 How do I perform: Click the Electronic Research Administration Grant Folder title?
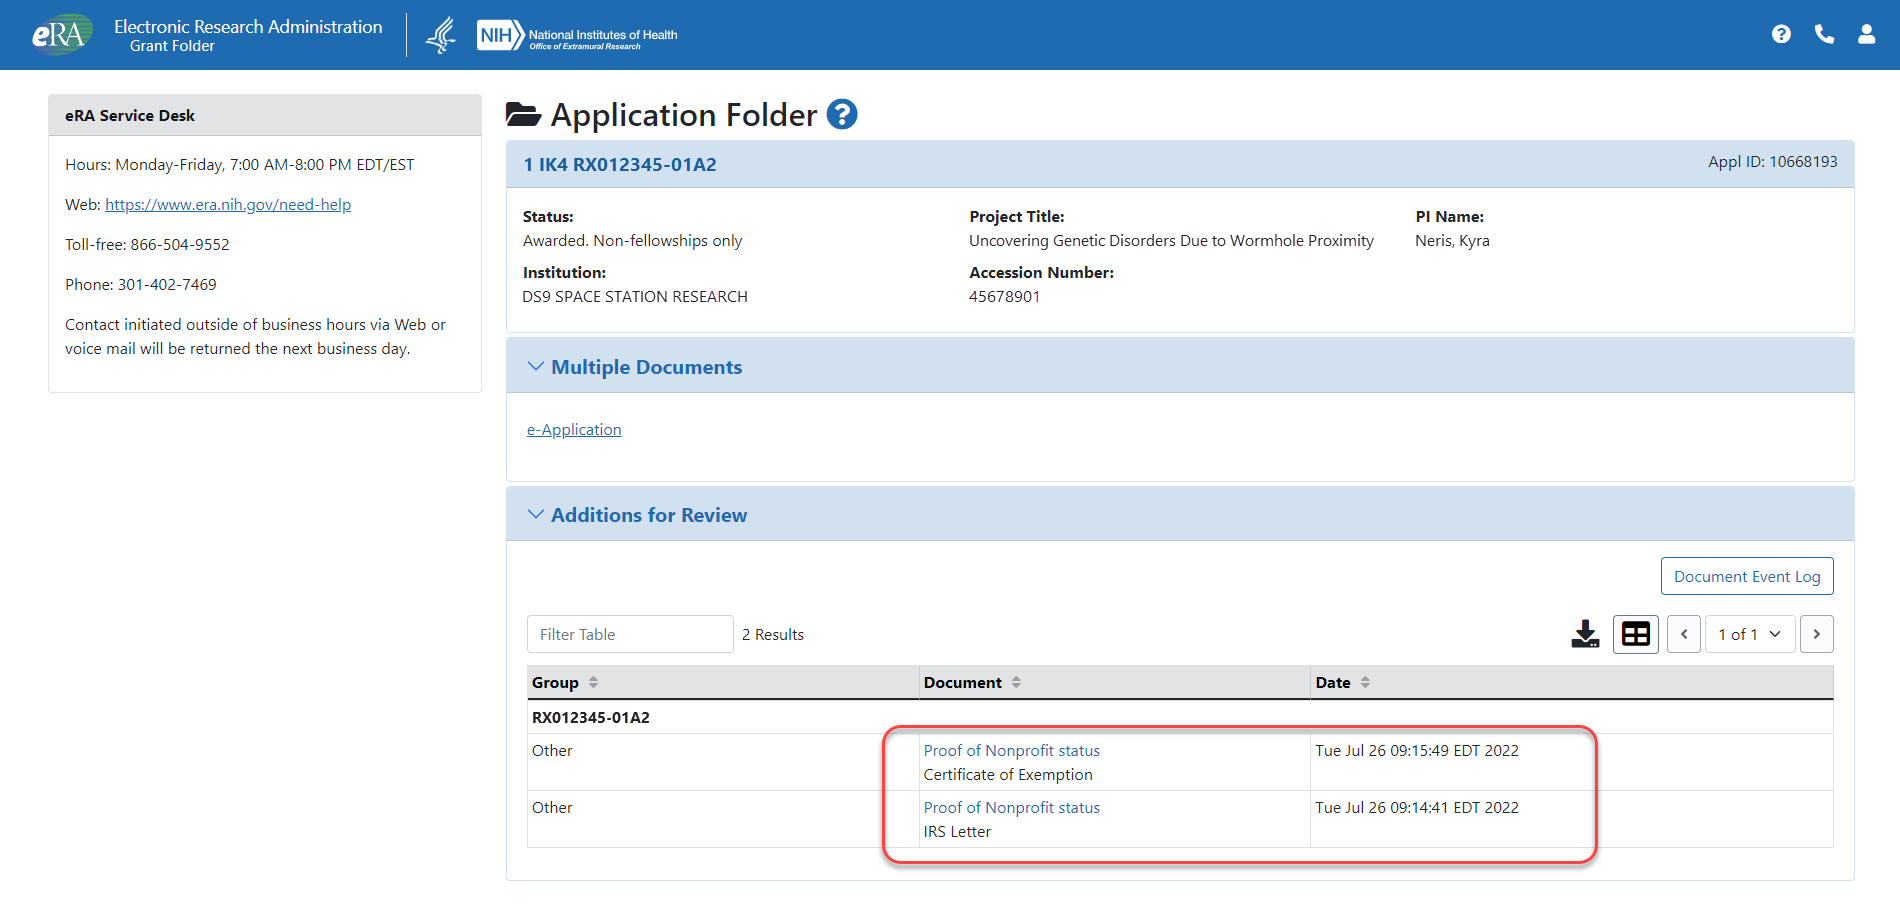pyautogui.click(x=248, y=35)
